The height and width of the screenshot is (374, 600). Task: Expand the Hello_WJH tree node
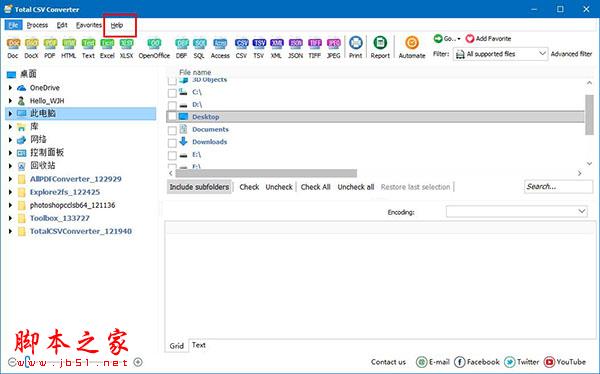(10, 101)
